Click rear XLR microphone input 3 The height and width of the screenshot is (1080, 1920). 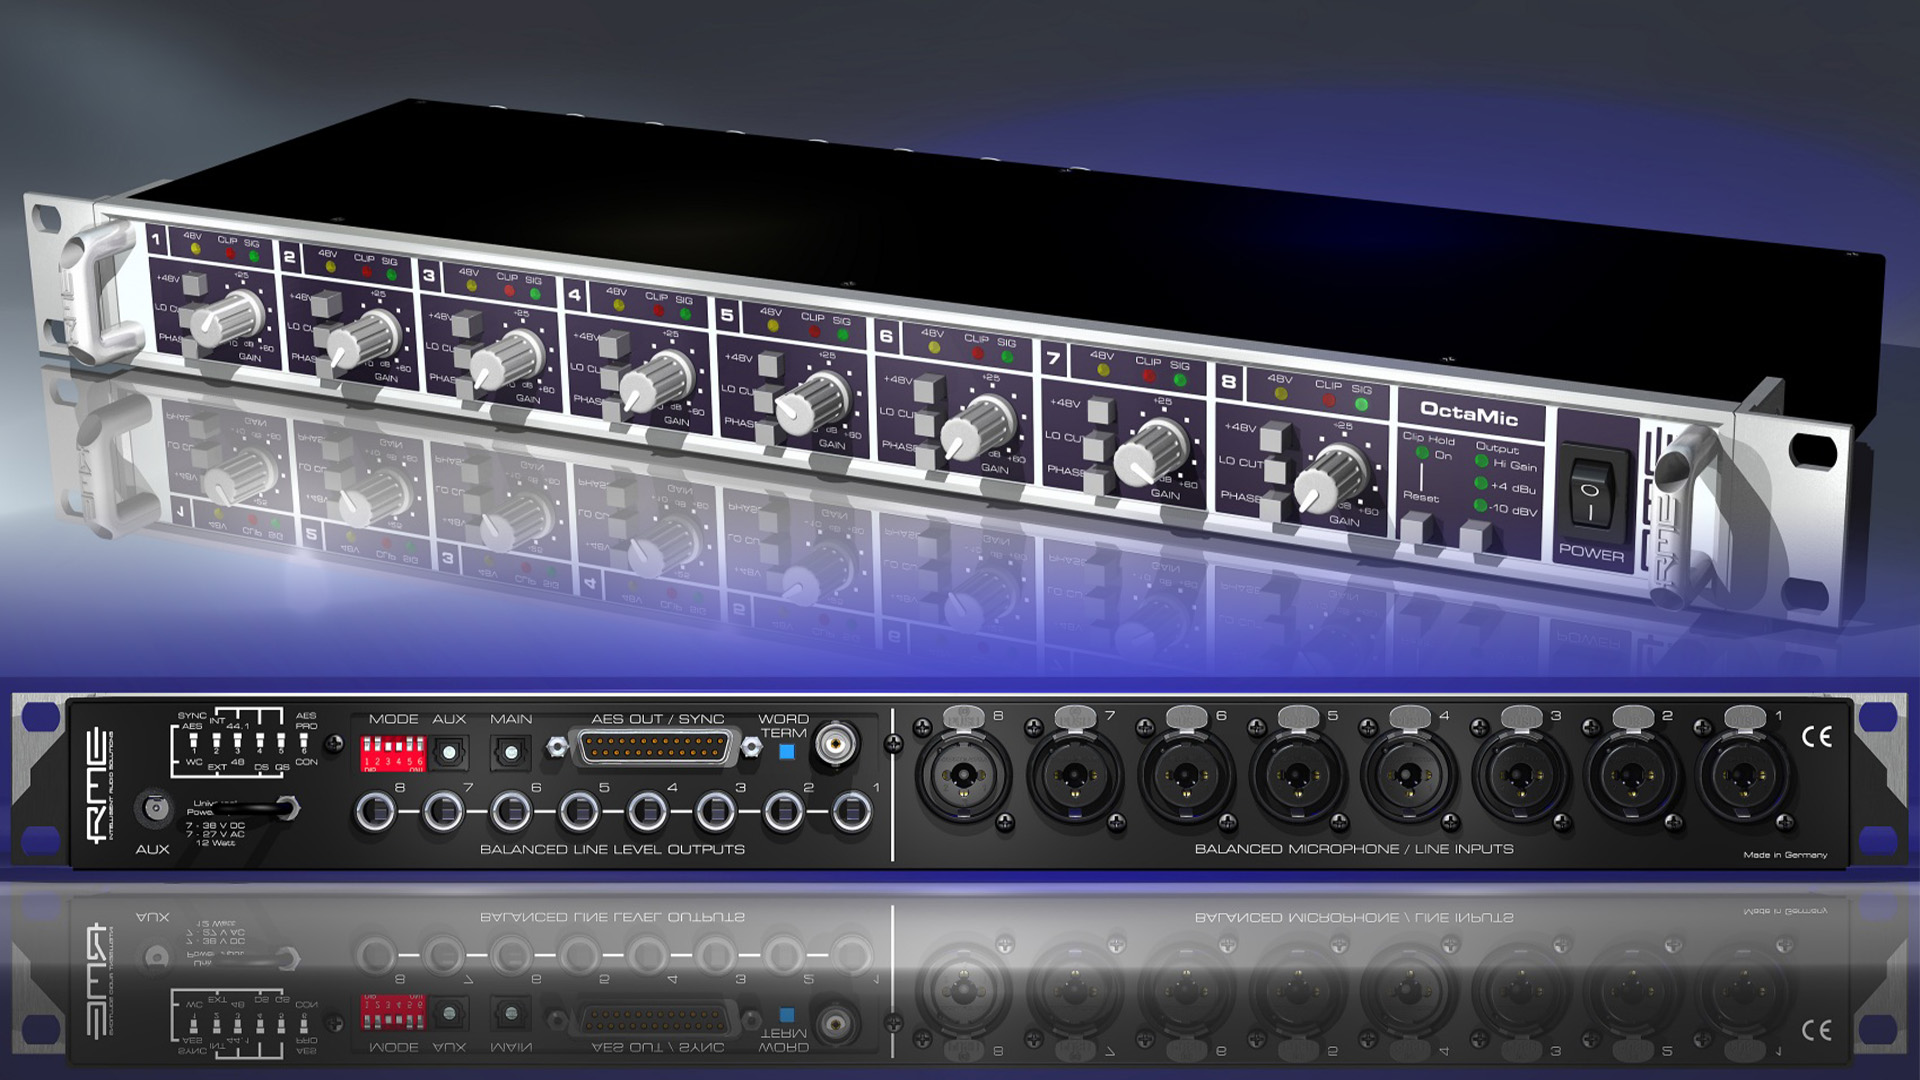[x=1519, y=777]
